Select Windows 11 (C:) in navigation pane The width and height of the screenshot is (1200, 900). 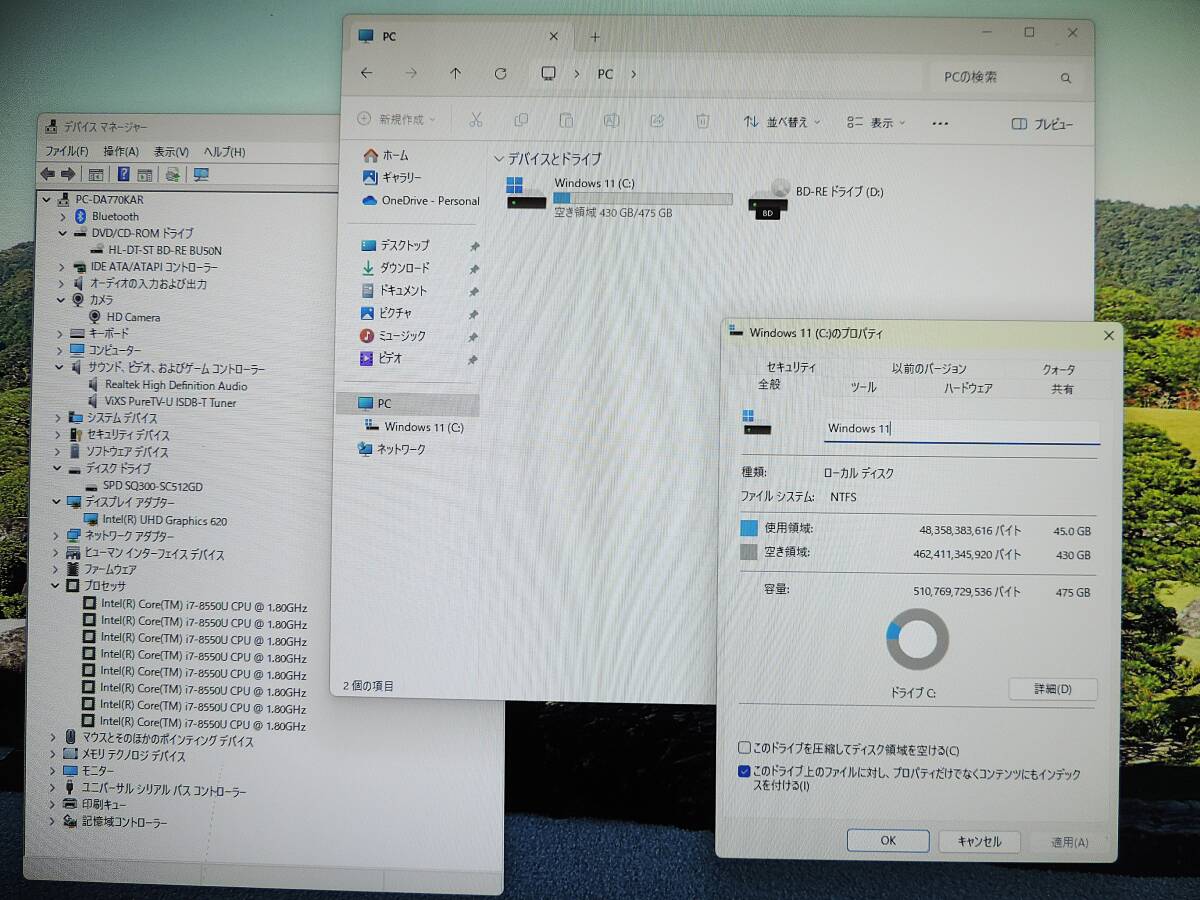414,427
